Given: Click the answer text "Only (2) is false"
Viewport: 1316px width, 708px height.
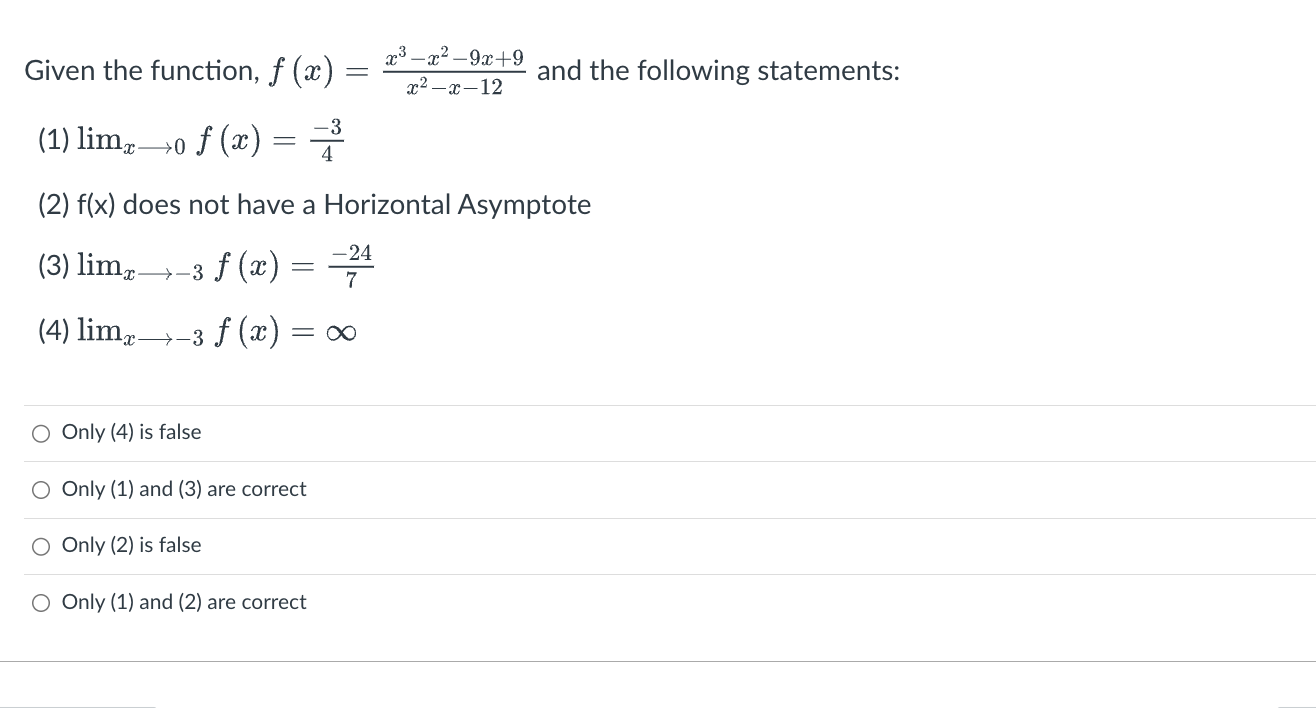Looking at the screenshot, I should click(x=131, y=545).
